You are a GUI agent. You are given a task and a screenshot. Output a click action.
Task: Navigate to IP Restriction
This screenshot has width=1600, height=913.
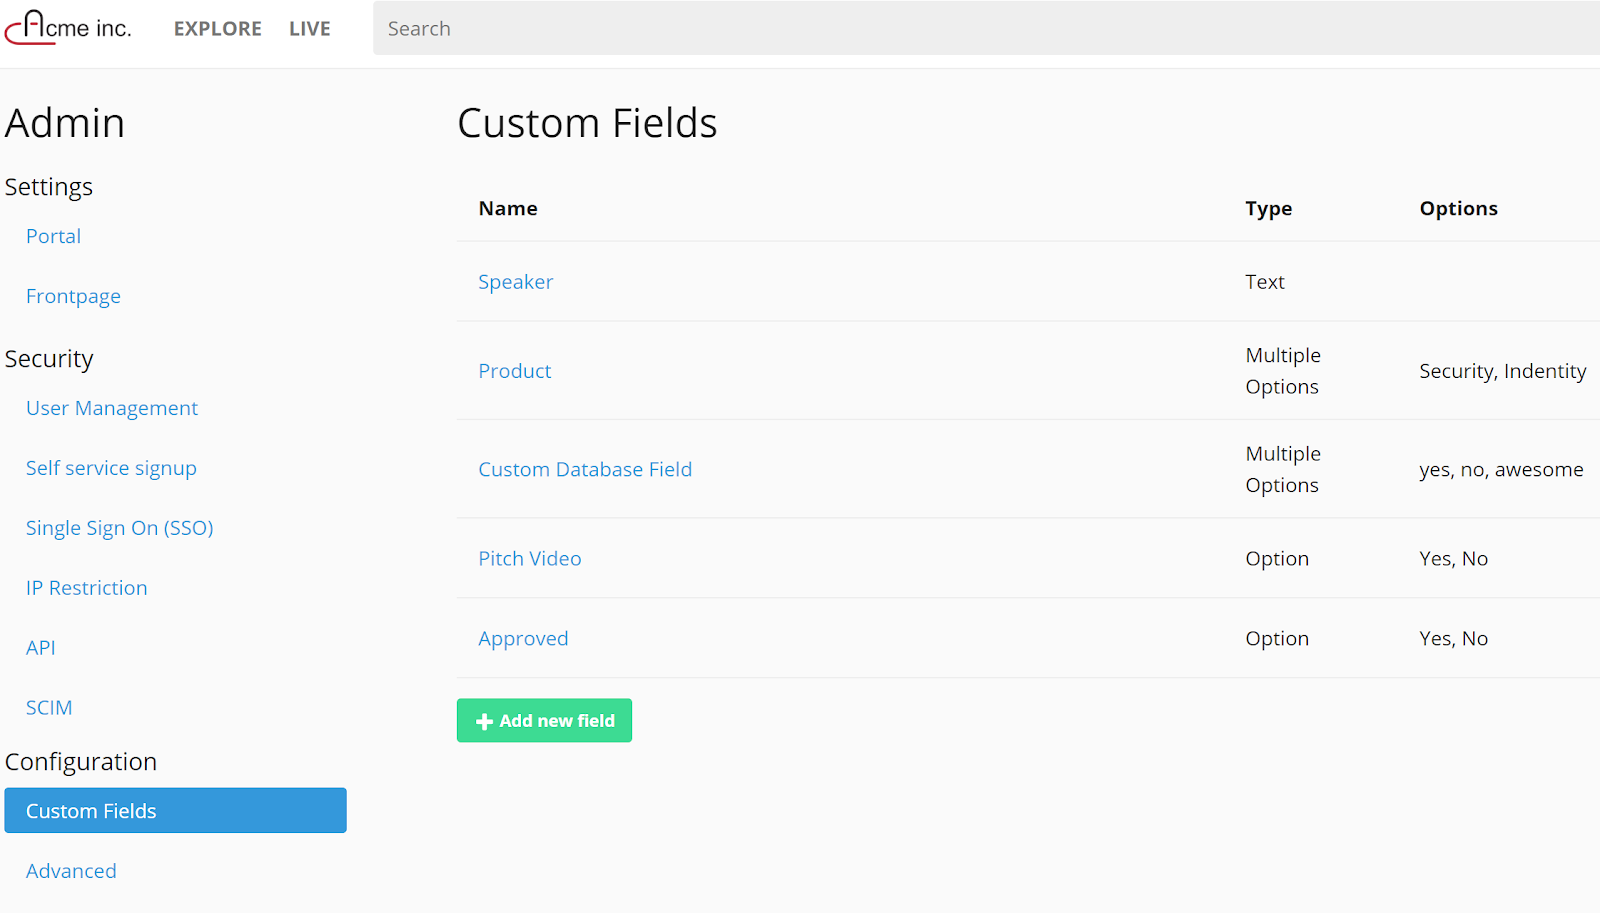coord(87,589)
